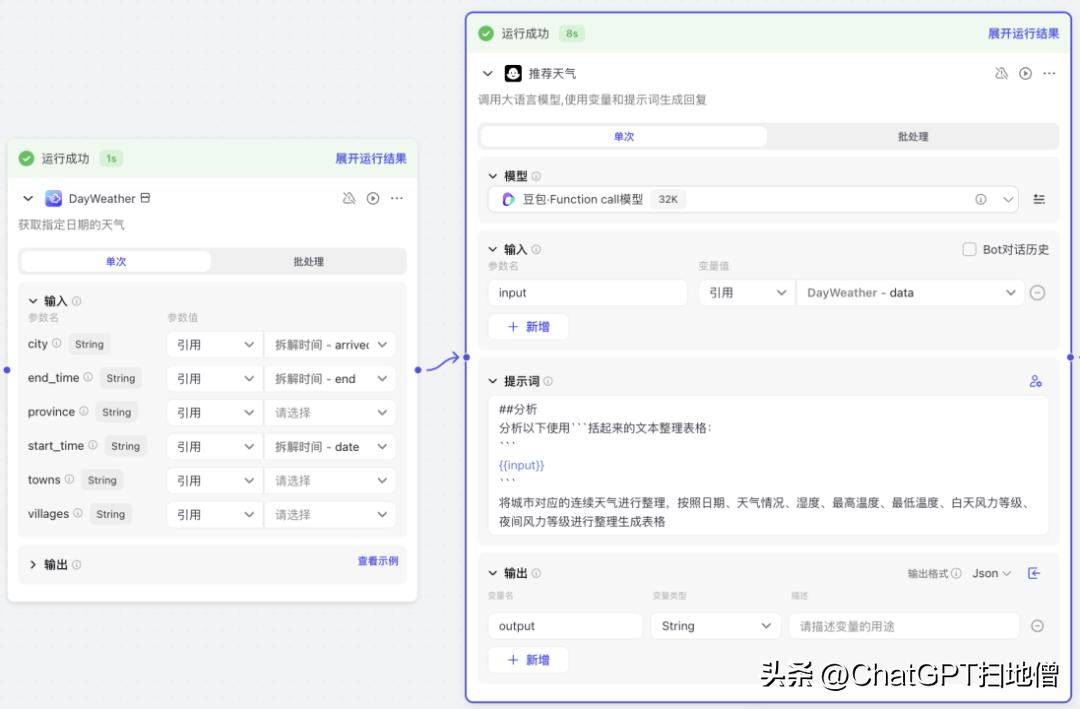This screenshot has width=1080, height=709.
Task: Open model parameter settings sliders icon
Action: 1039,199
